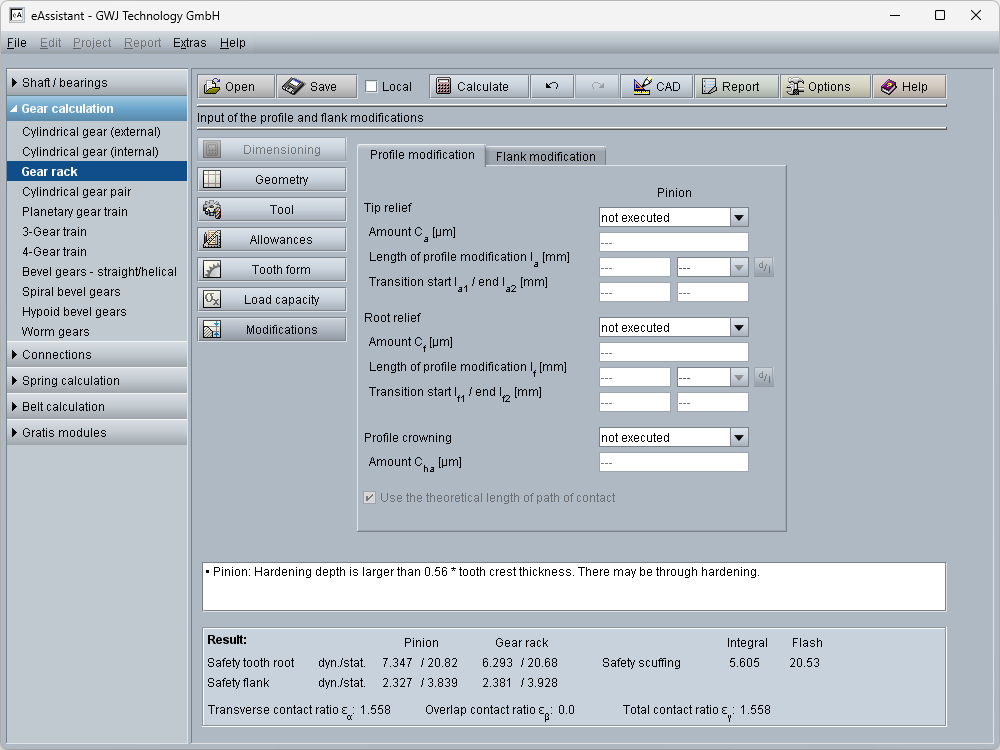This screenshot has width=1000, height=750.
Task: Open the Extras menu
Action: [x=189, y=43]
